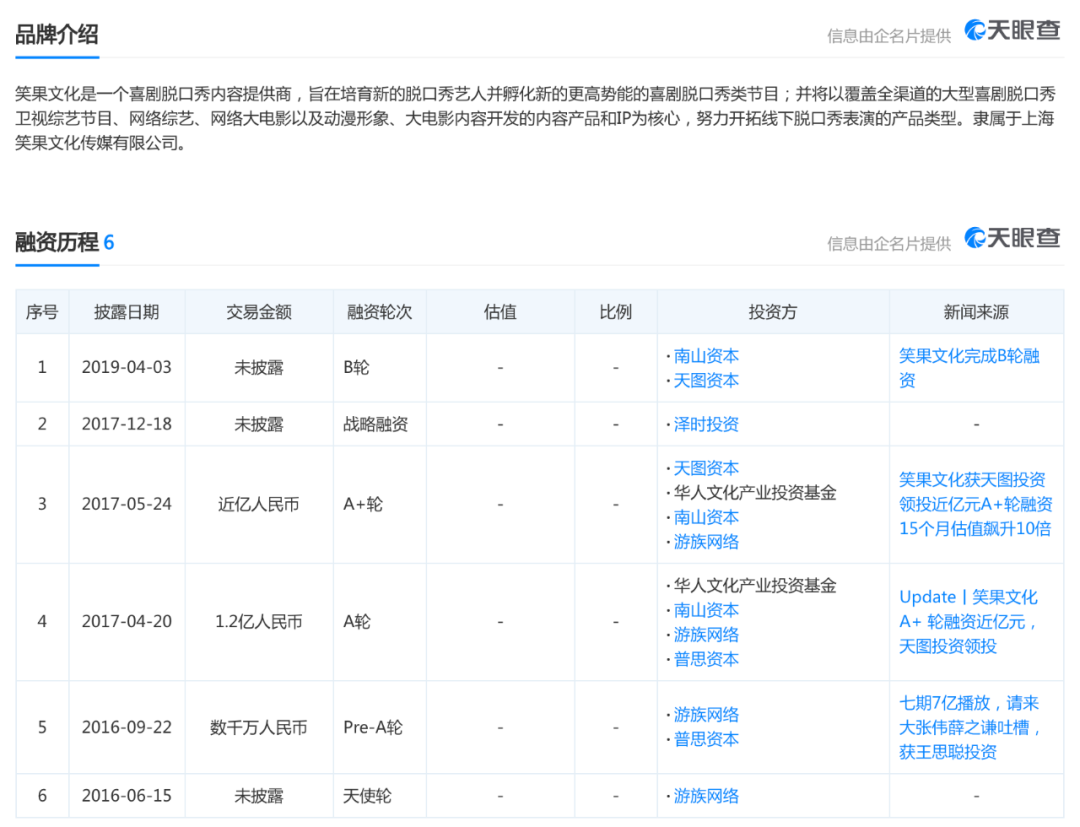
Task: Click the 数千万人民币 amount cell
Action: pyautogui.click(x=259, y=727)
